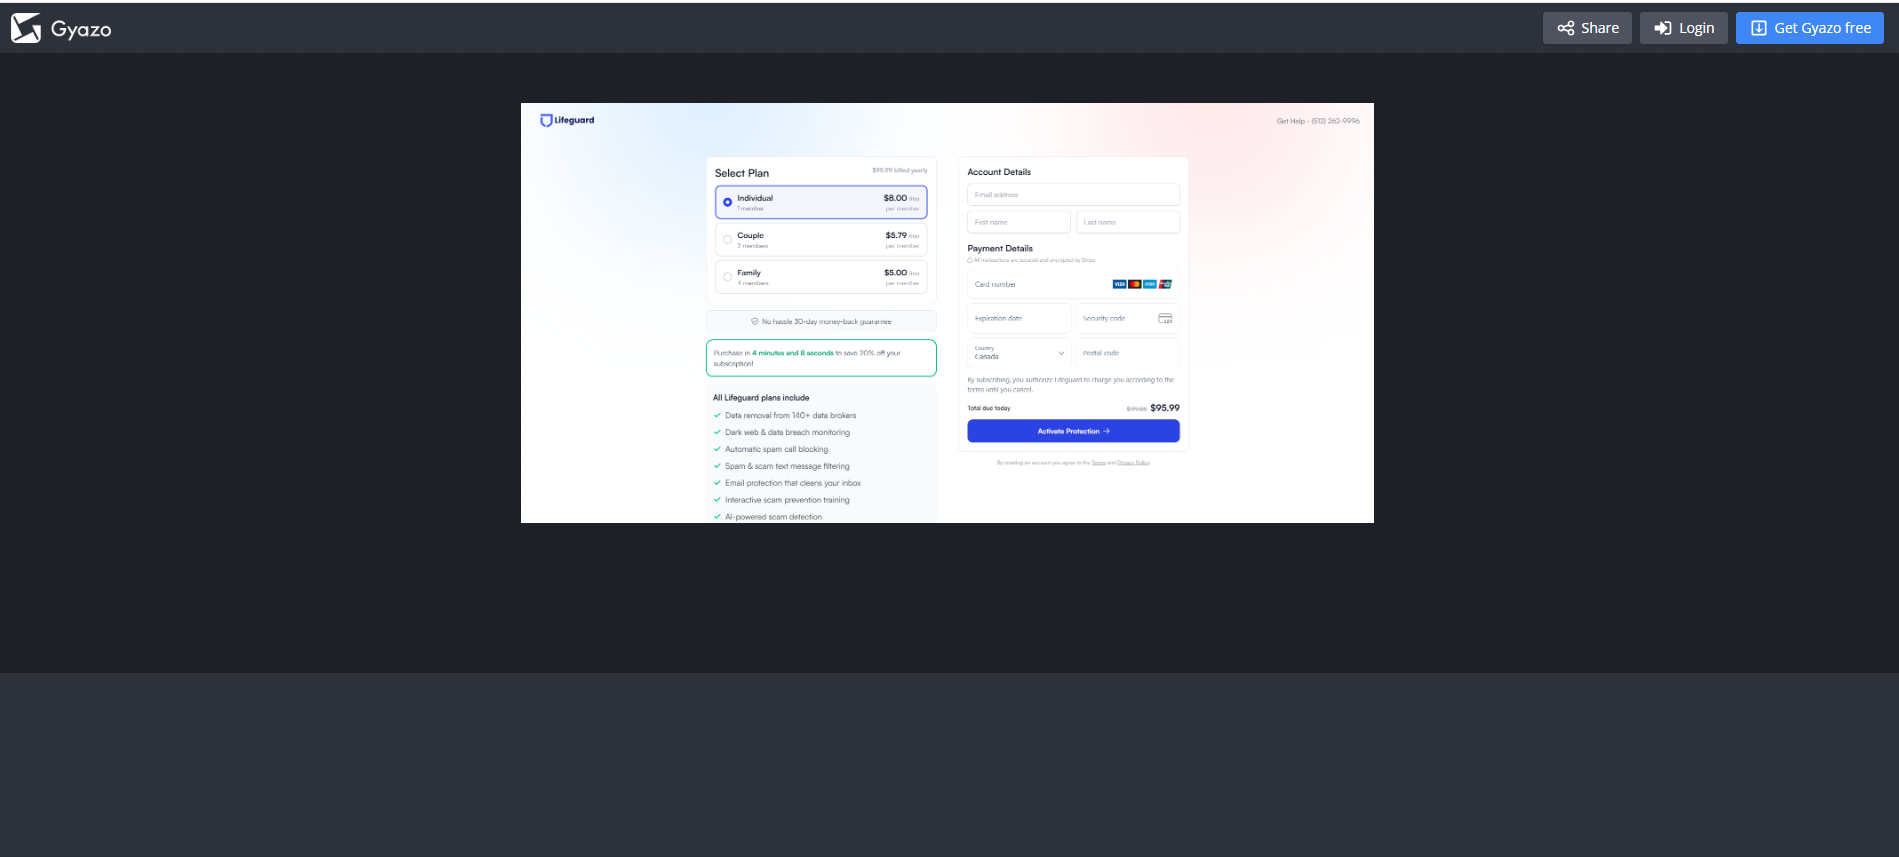
Task: Select the Individual plan radio button
Action: tap(727, 203)
